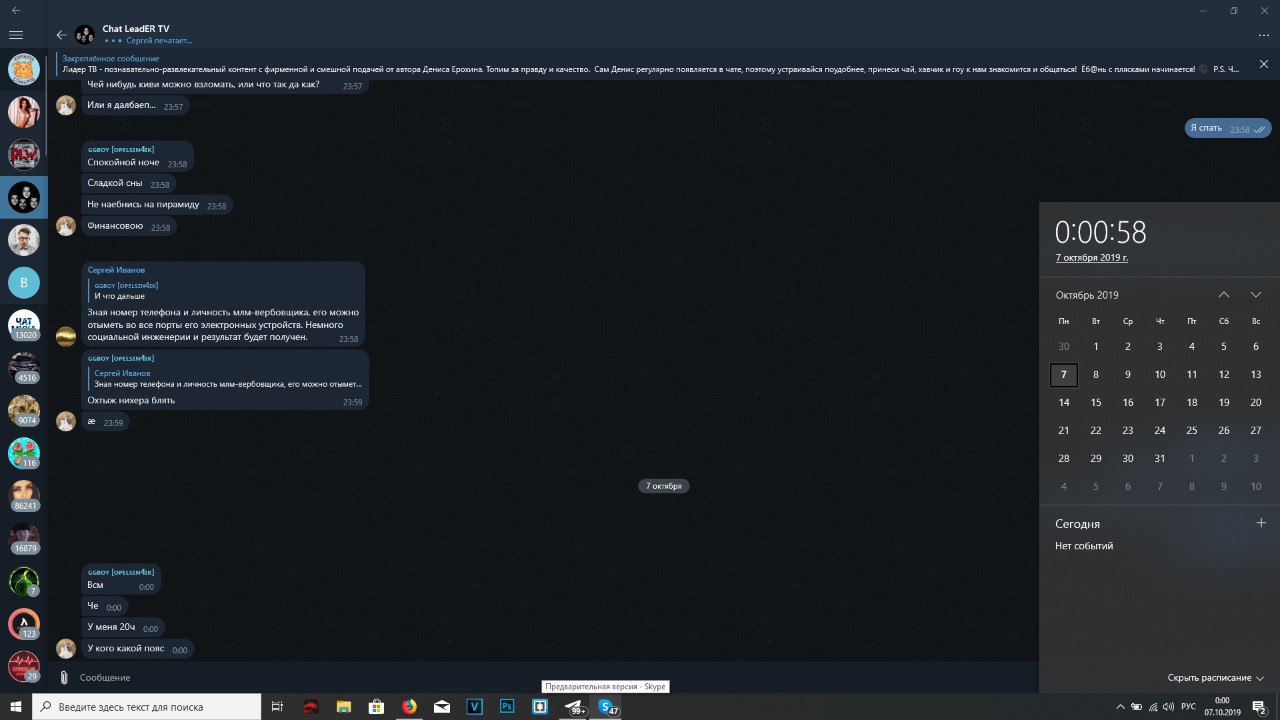This screenshot has width=1280, height=720.
Task: Open the Action Center notifications icon
Action: click(1260, 707)
